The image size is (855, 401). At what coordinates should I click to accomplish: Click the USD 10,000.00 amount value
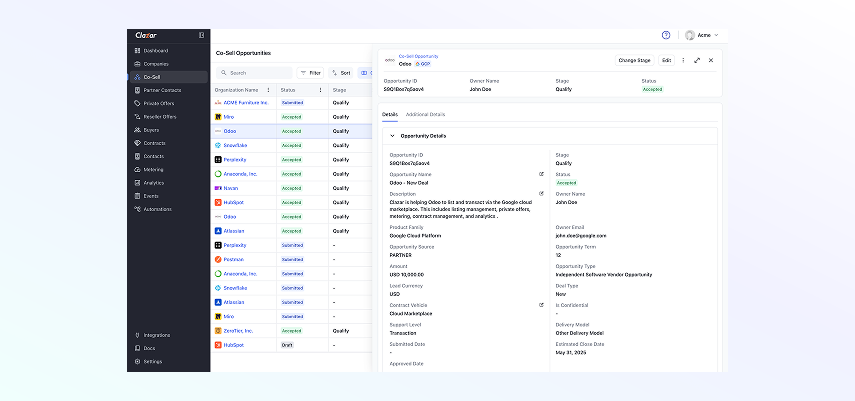406,274
